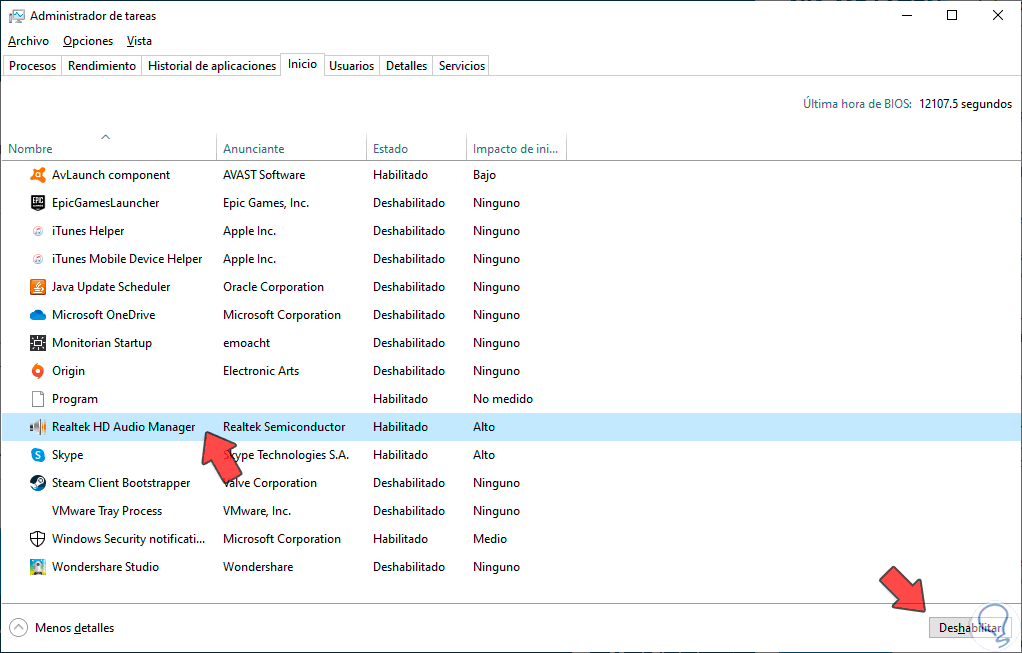Select the EpicGamesLauncher entry name
Screen dimensions: 1022x653
coord(106,203)
